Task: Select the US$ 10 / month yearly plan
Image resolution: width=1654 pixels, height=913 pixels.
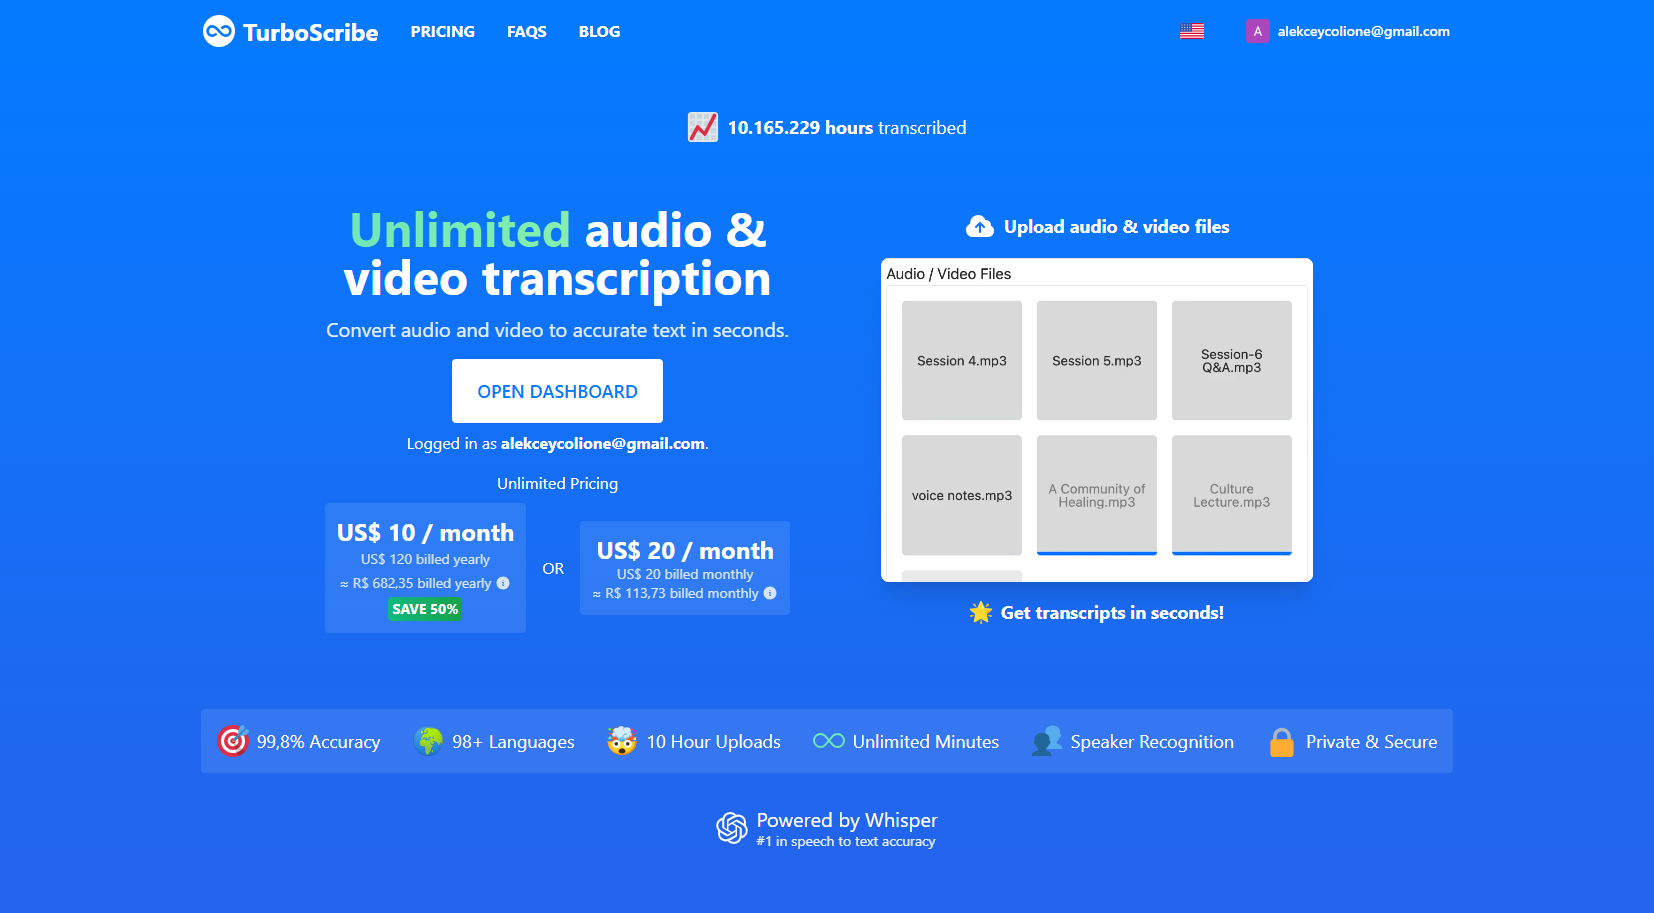Action: 425,568
